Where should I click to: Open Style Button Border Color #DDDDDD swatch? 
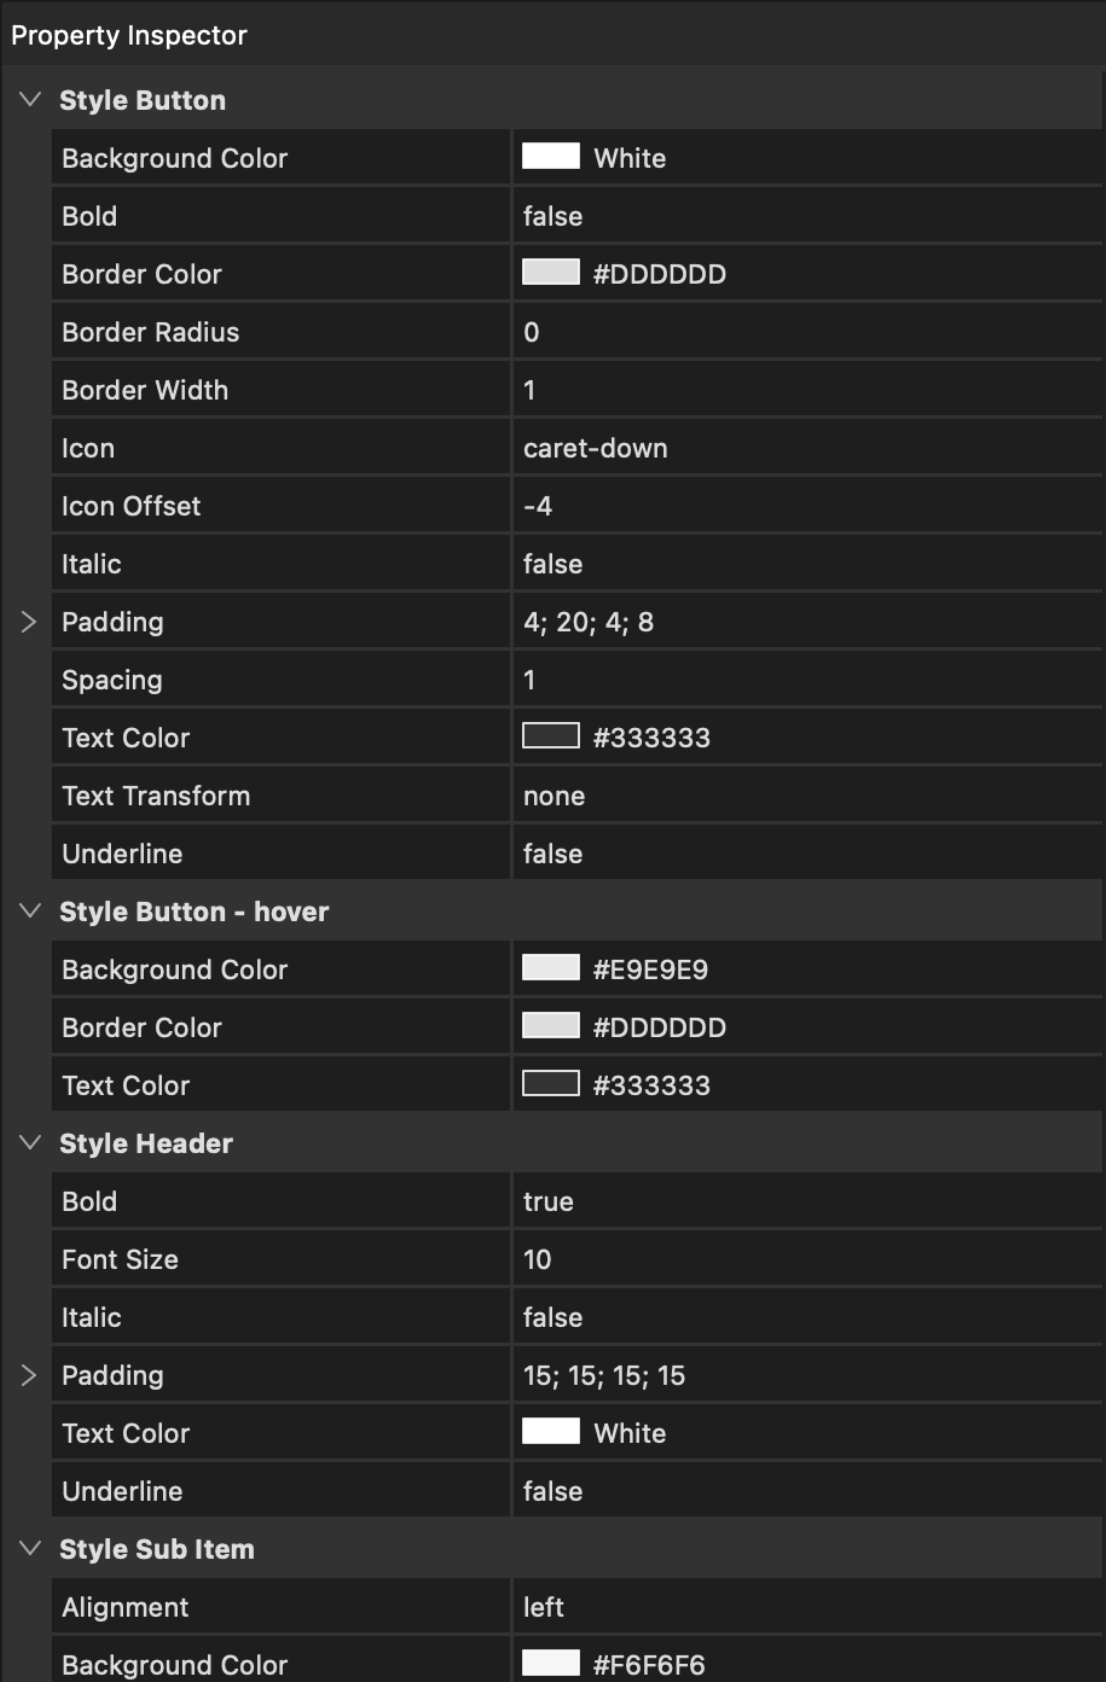click(x=551, y=273)
